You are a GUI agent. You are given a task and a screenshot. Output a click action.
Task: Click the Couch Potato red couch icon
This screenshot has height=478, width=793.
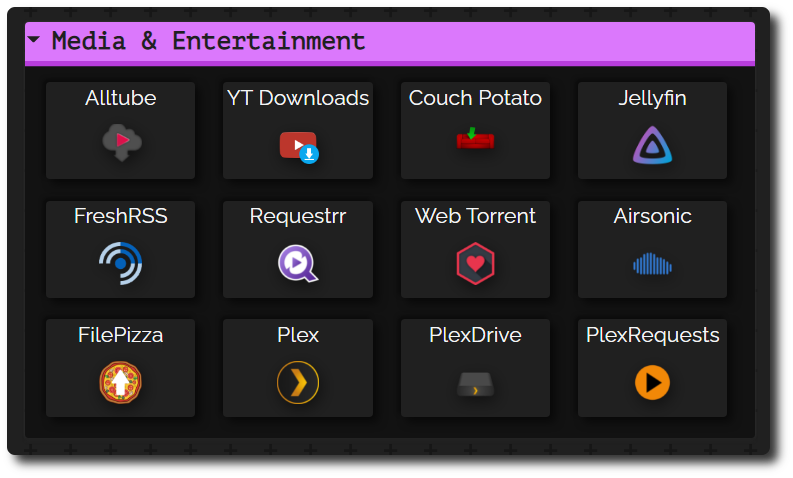coord(475,140)
